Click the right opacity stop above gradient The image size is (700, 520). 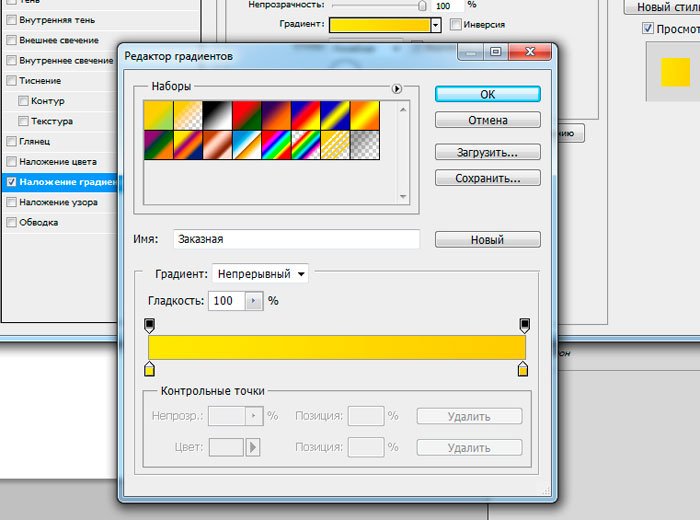point(524,325)
